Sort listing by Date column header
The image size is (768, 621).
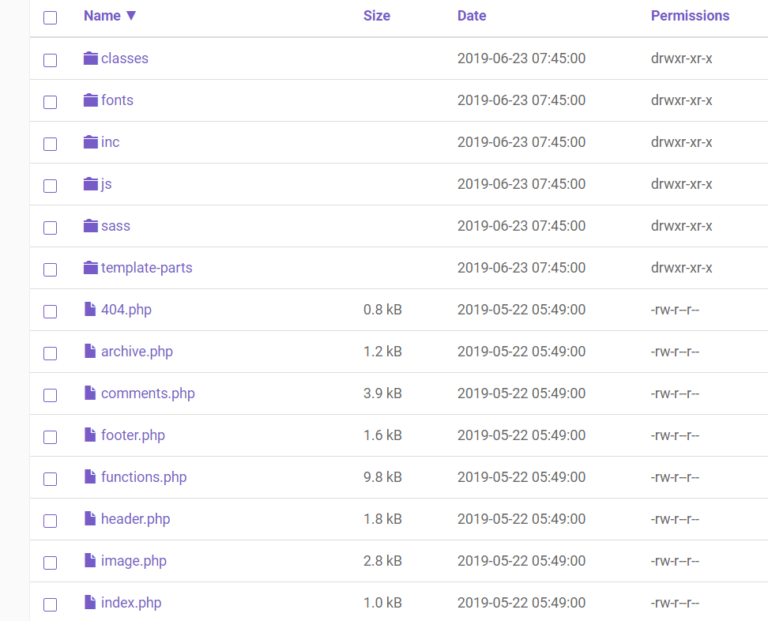pyautogui.click(x=471, y=16)
